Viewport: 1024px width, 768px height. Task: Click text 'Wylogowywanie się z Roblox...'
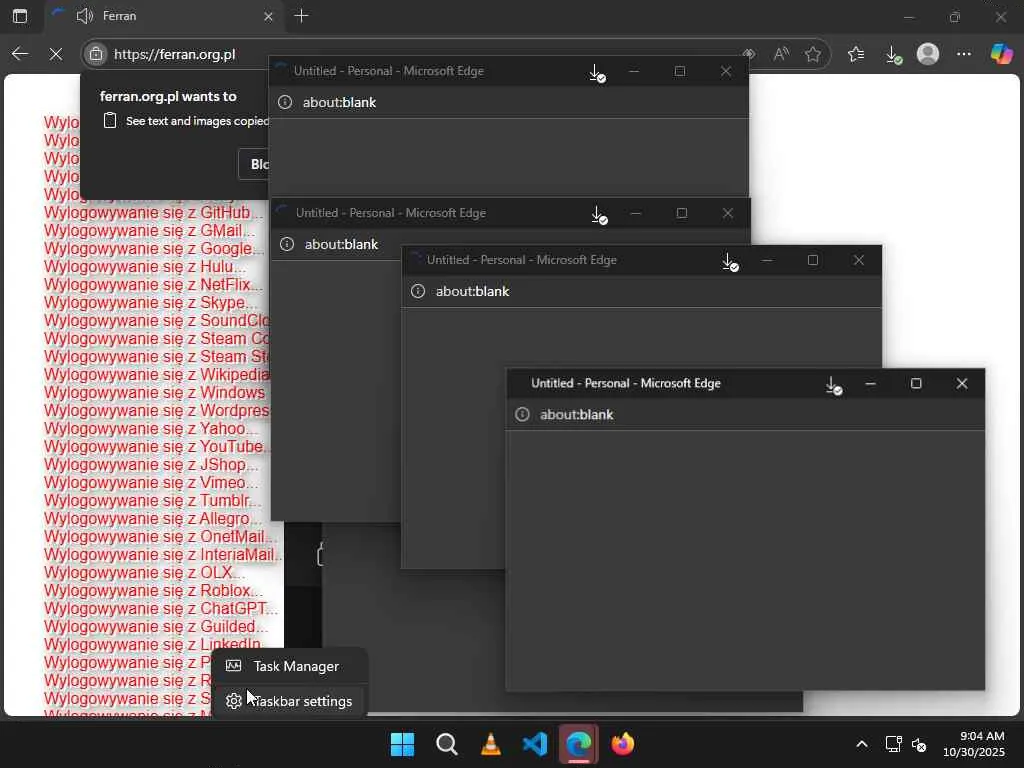(x=153, y=590)
